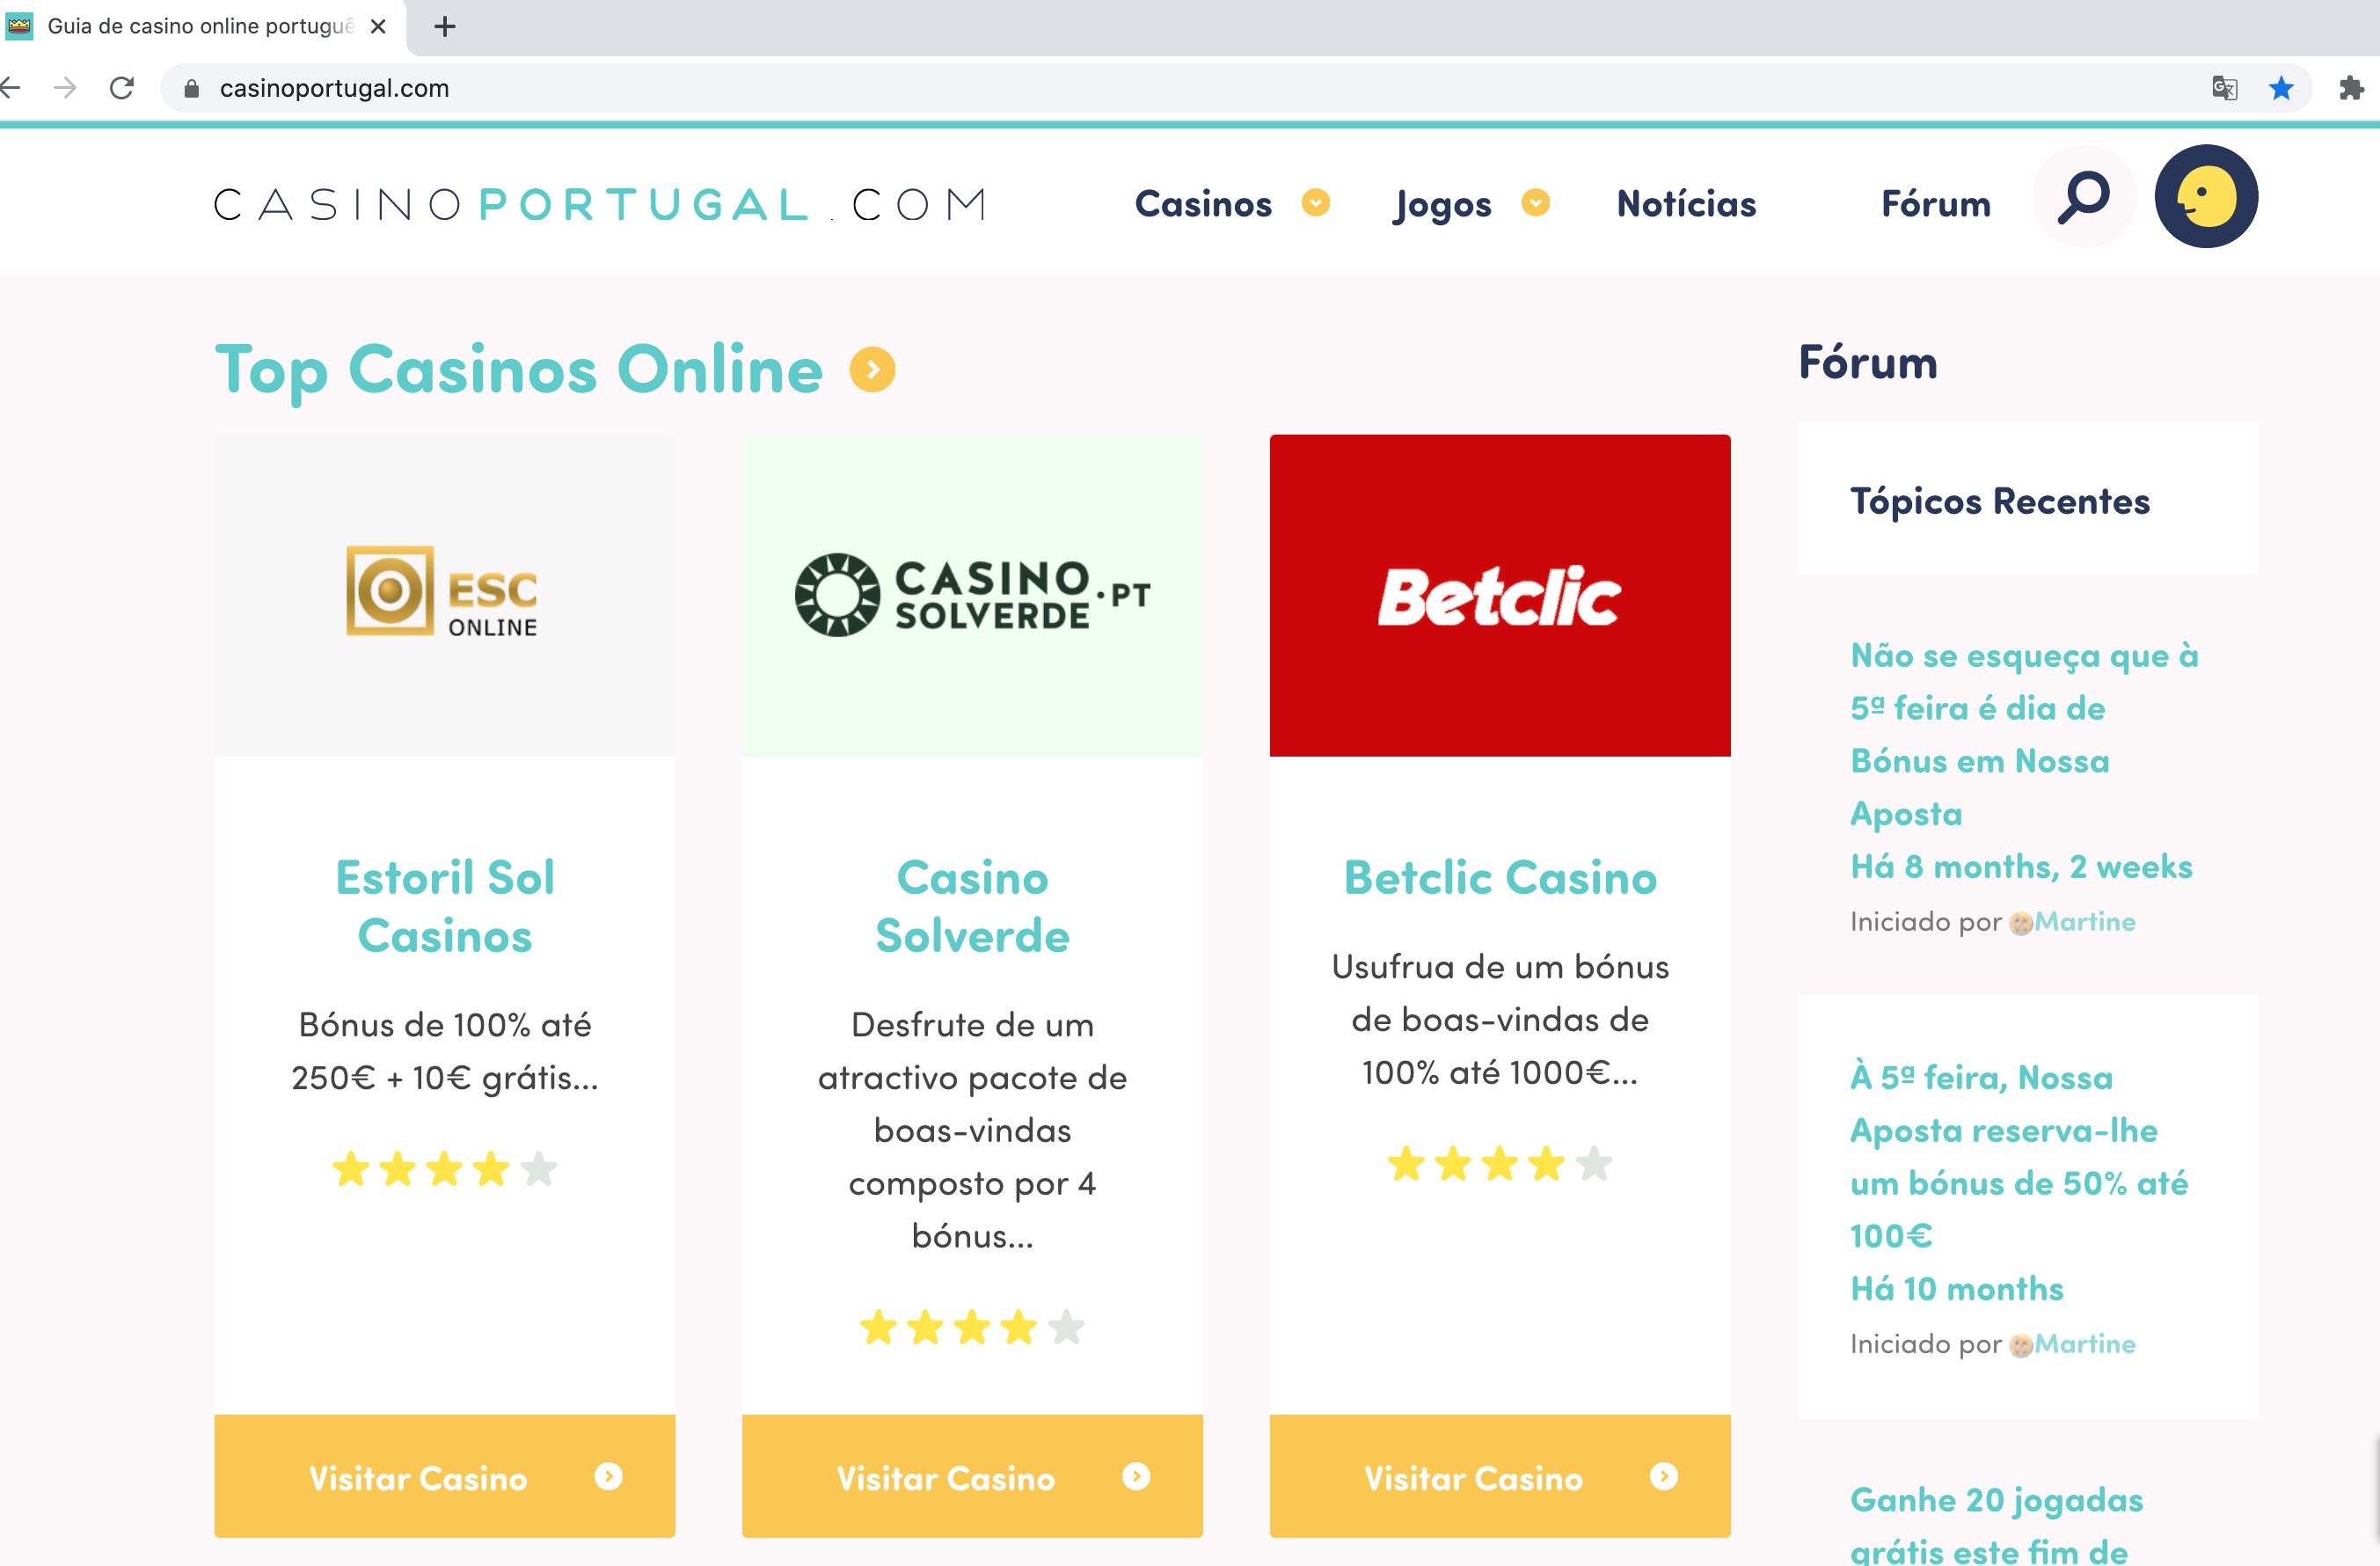Image resolution: width=2380 pixels, height=1566 pixels.
Task: Open the Fórum menu item
Action: tap(1936, 204)
